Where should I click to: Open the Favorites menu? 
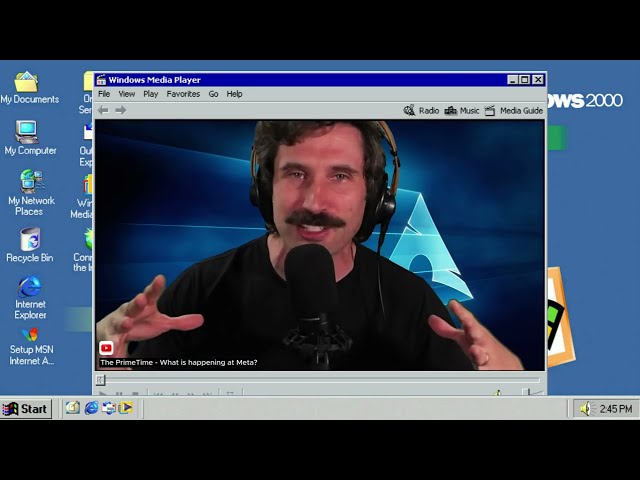[x=183, y=94]
